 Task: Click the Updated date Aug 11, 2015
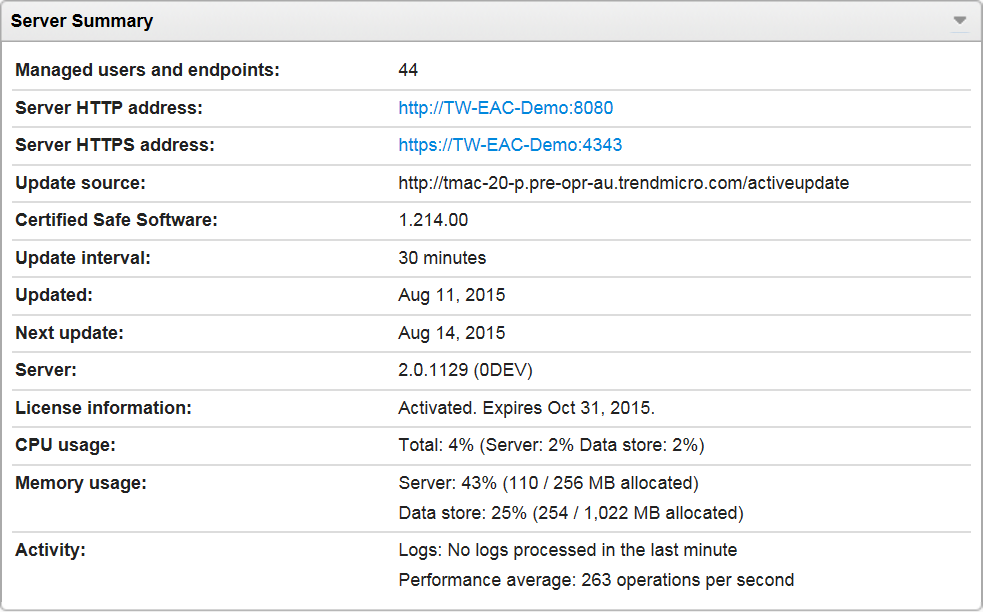451,295
